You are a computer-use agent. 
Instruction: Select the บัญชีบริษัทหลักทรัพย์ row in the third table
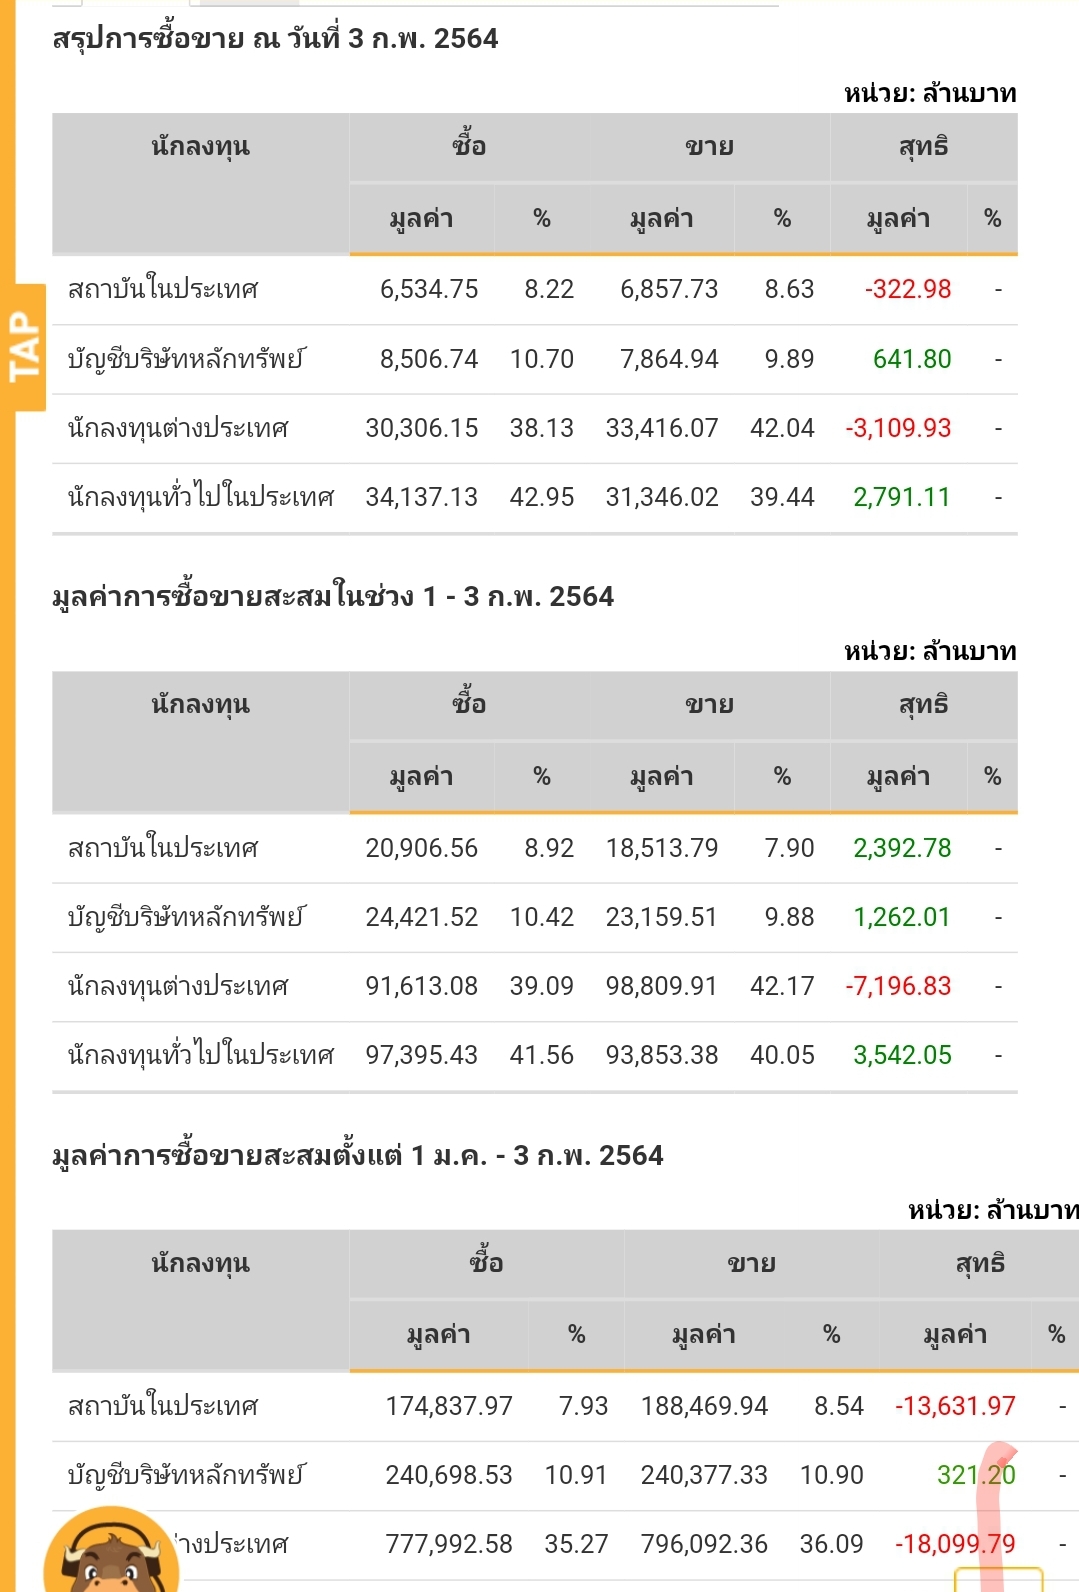click(565, 1475)
